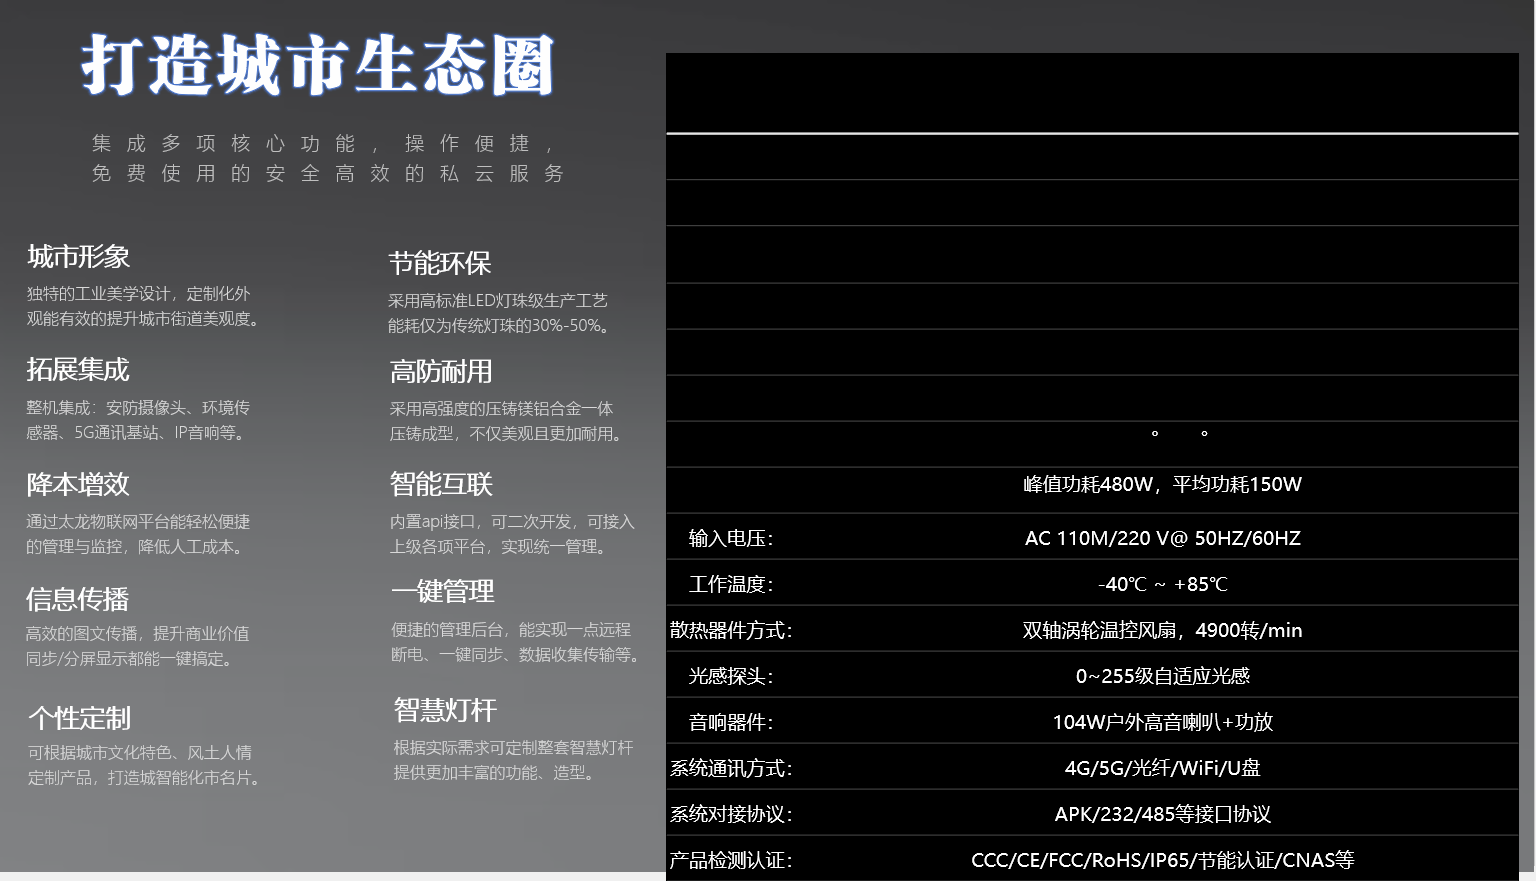Click the 打造城市生态圈 main title
This screenshot has height=881, width=1536.
318,65
